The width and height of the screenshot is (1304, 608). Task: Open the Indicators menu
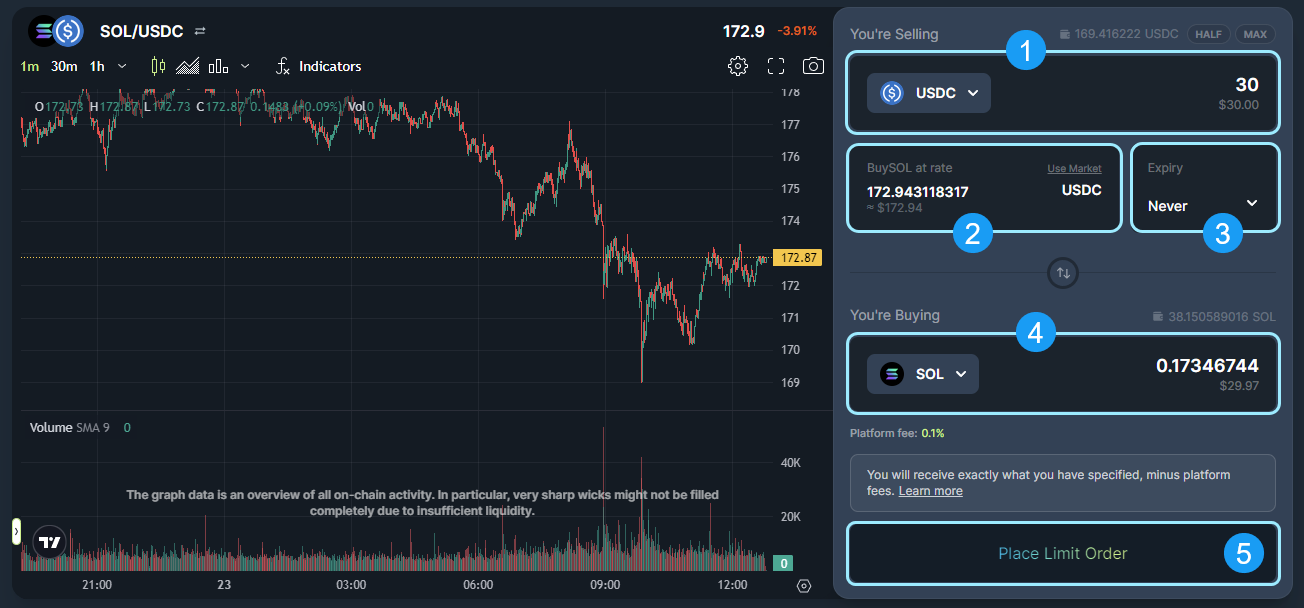pyautogui.click(x=318, y=66)
